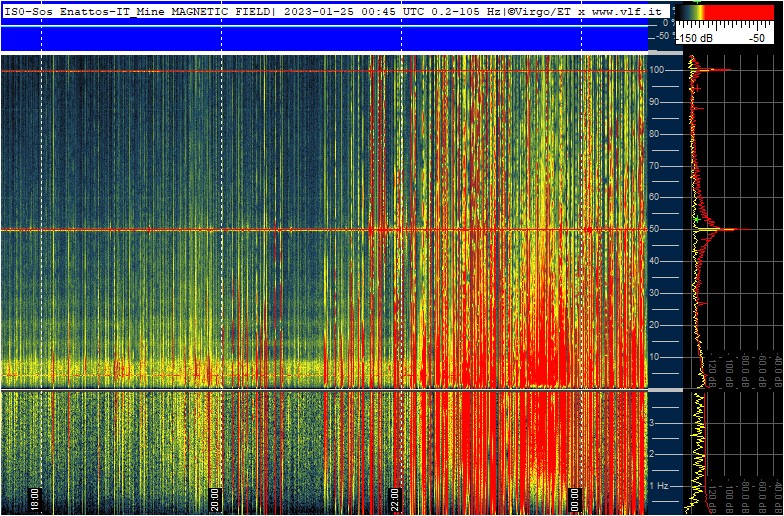Click the blue amplitude strip at top

[322, 38]
